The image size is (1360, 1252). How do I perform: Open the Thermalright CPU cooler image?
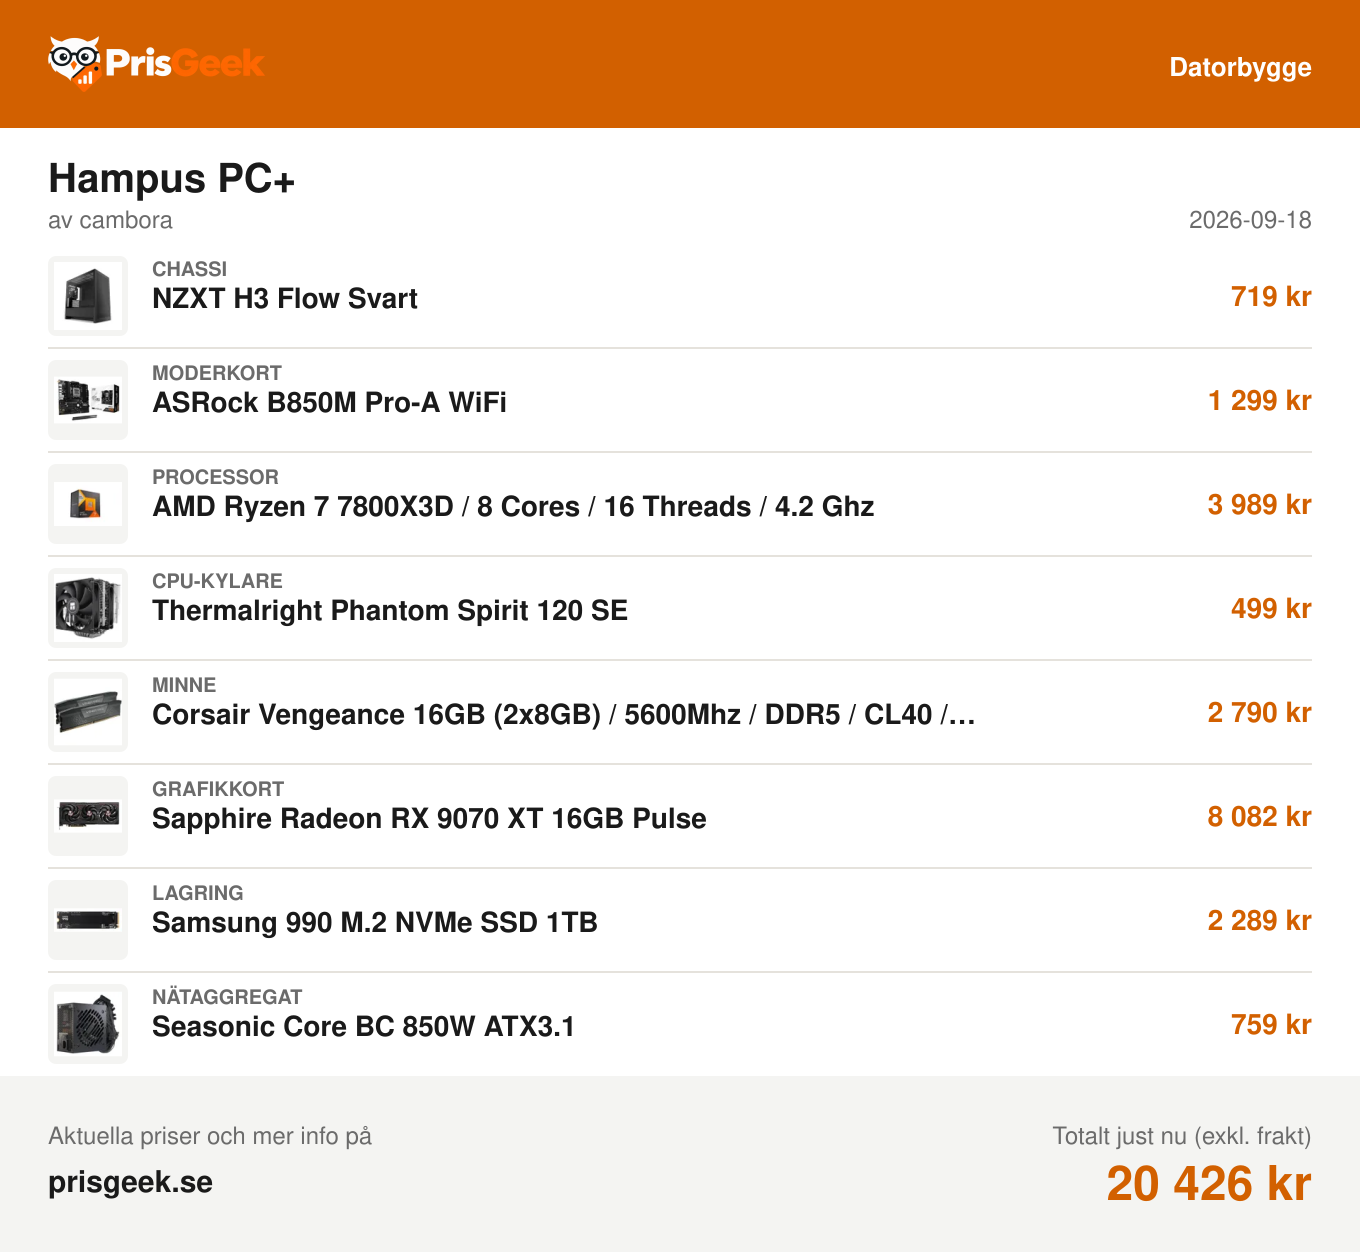coord(88,608)
